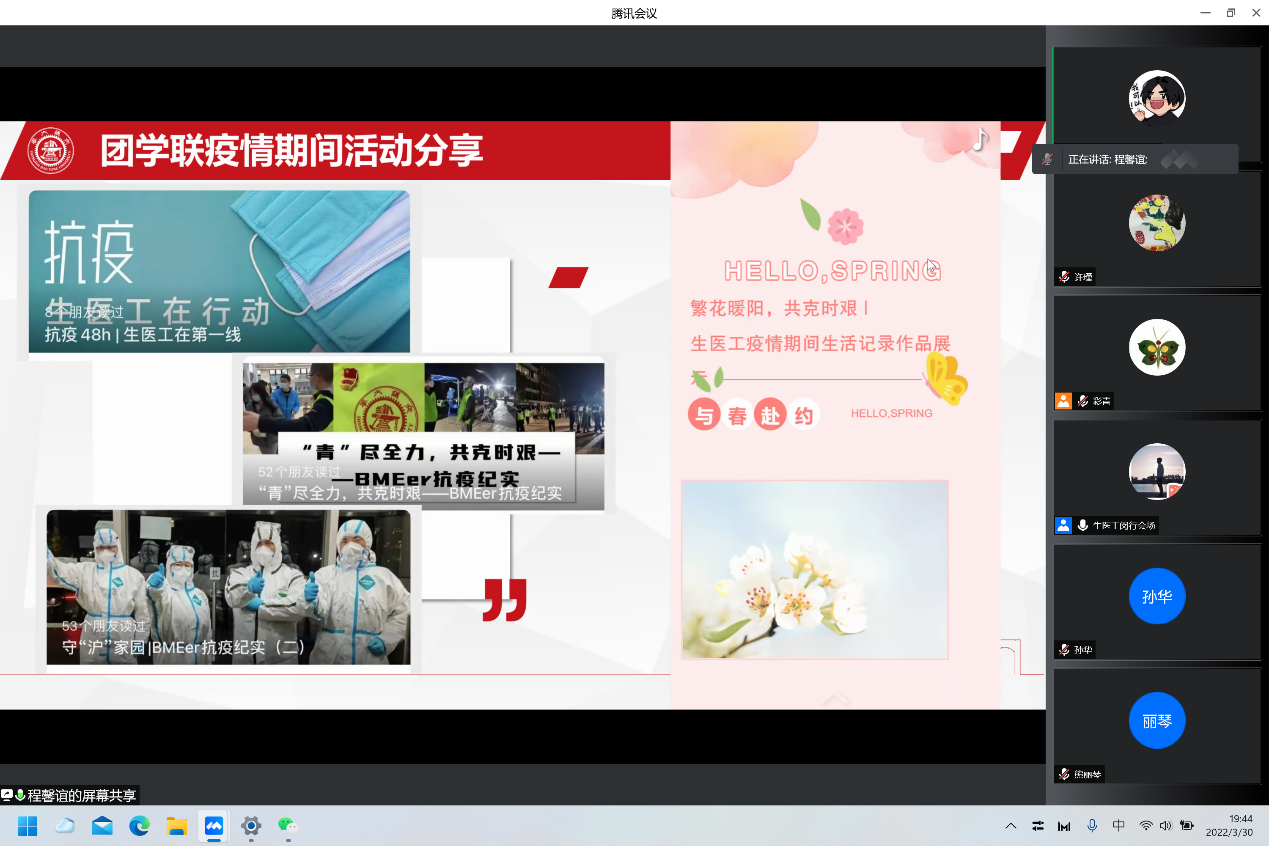Select the 丽琴 participant video tile
The height and width of the screenshot is (846, 1269).
pos(1156,724)
